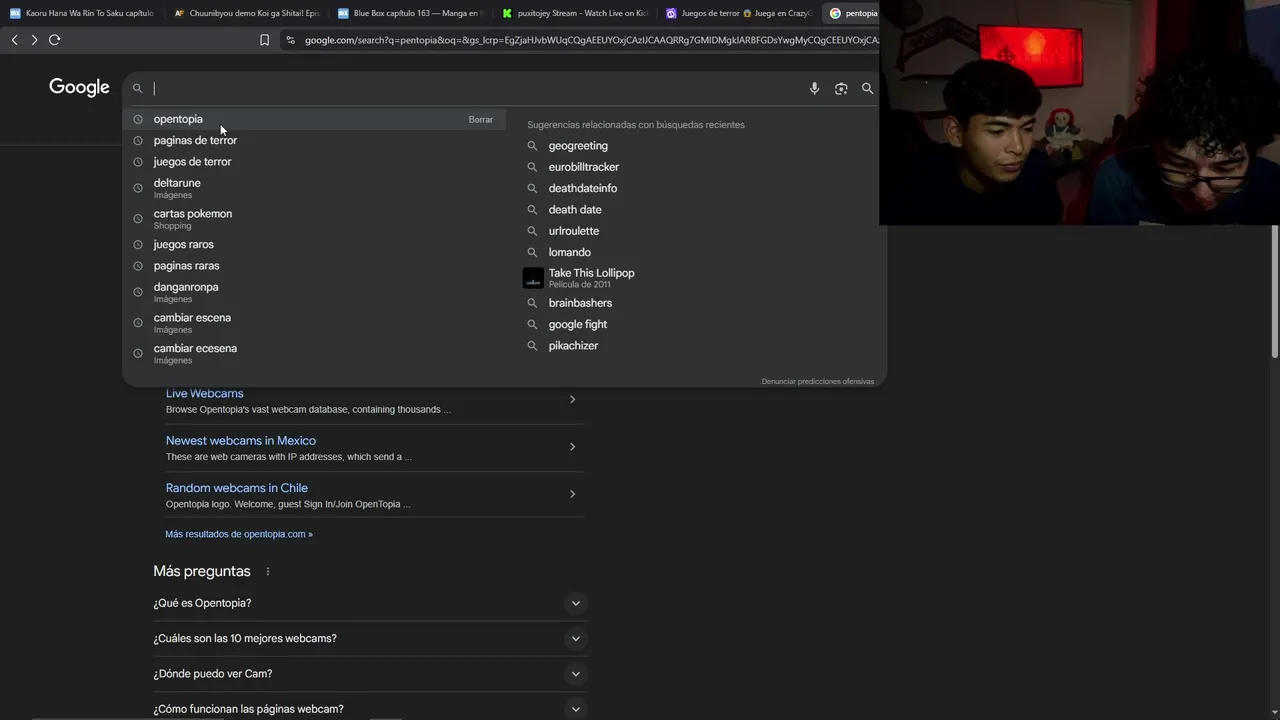Choose 'geogreeting' related suggestion
Viewport: 1280px width, 720px height.
click(578, 146)
